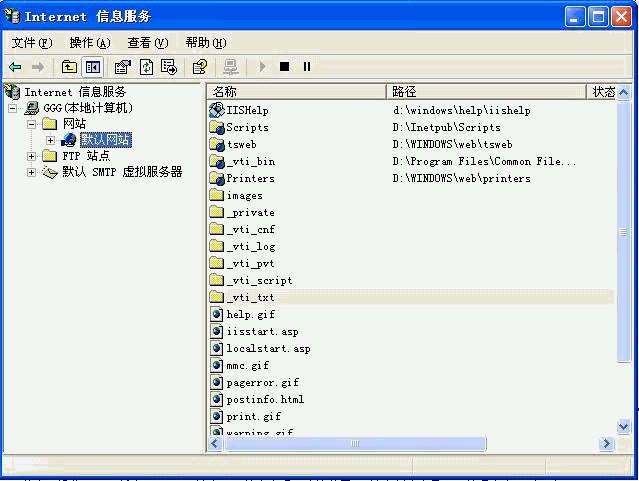Click the Export list toolbar icon
Viewport: 639px width, 481px height.
point(169,67)
